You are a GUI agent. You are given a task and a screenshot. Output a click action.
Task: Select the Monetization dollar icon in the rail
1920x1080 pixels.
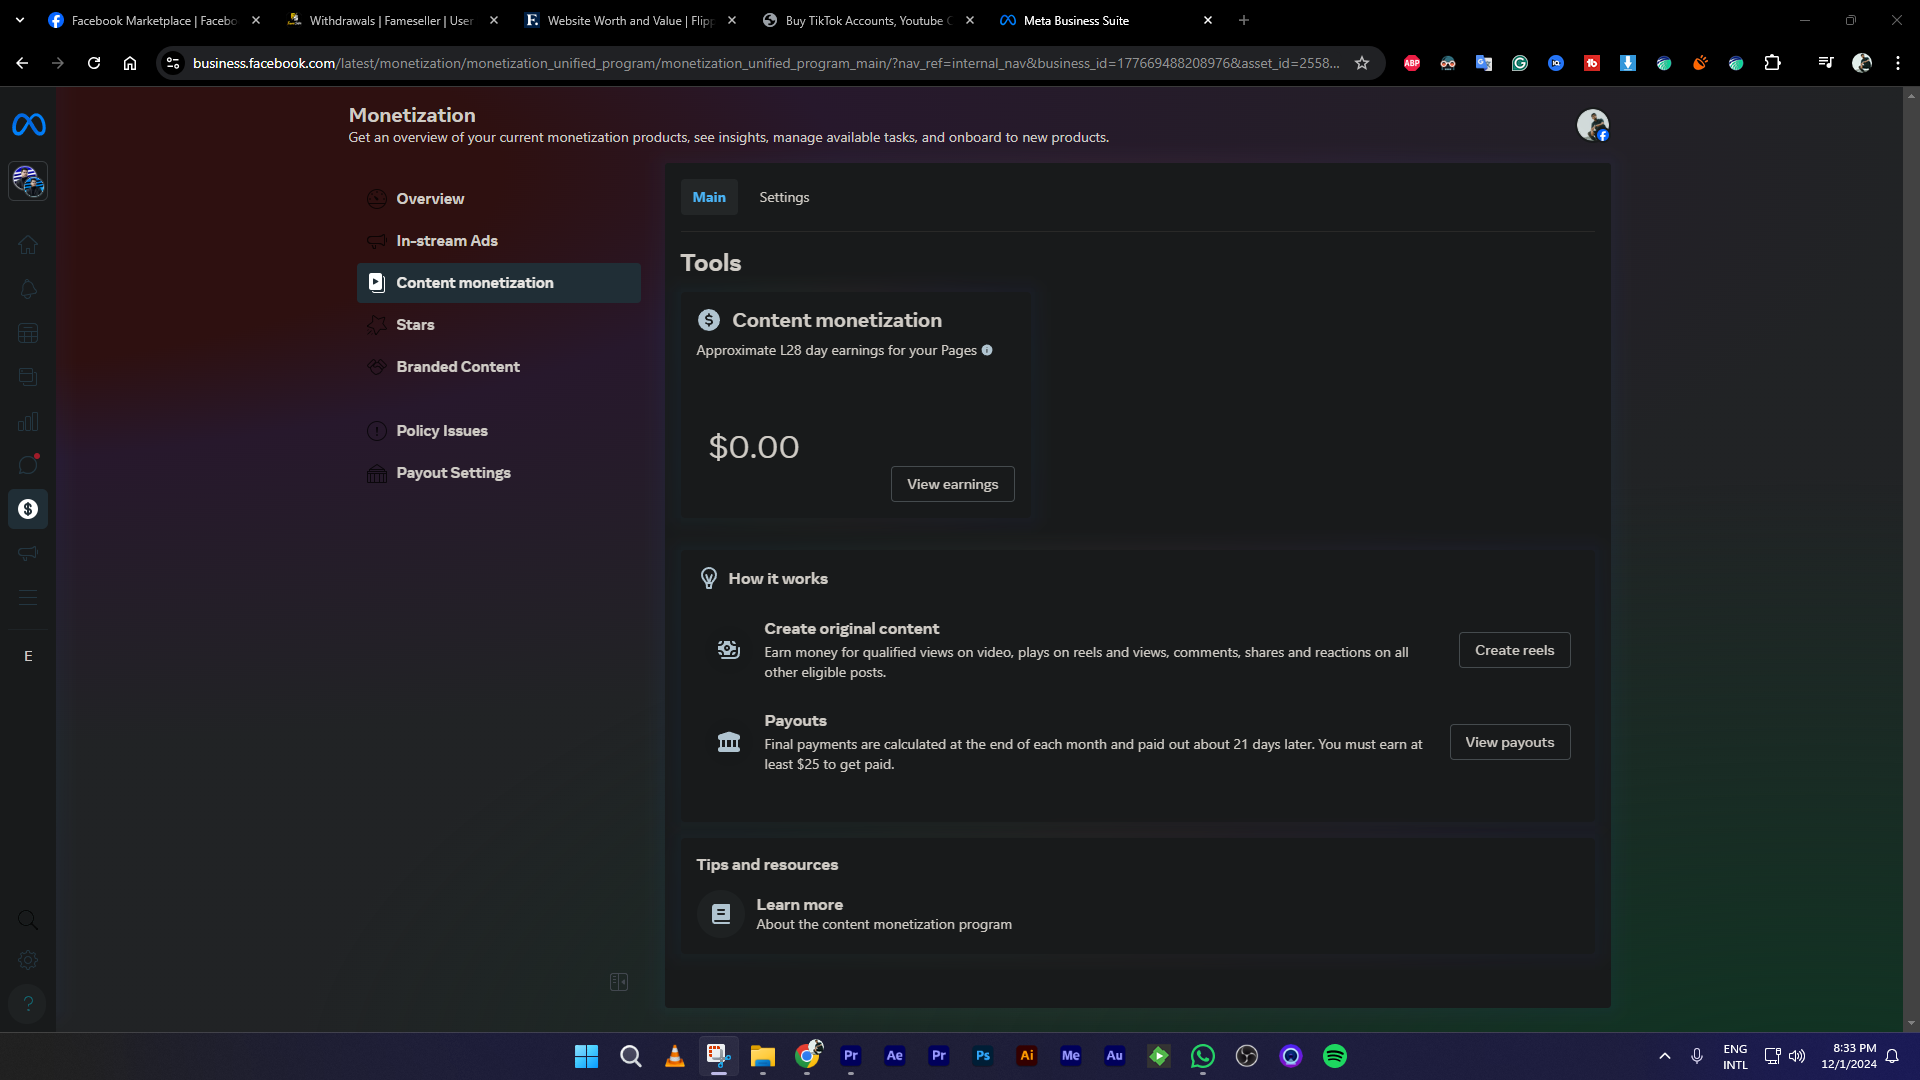(28, 509)
